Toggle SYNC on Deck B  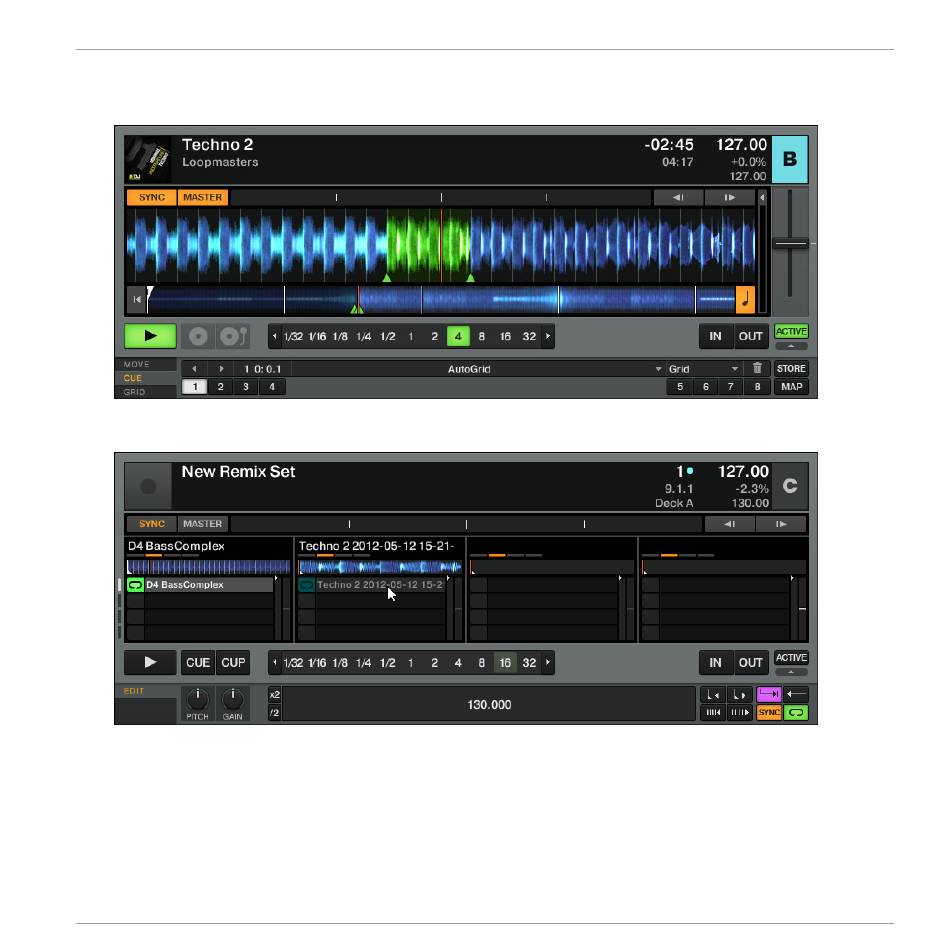[x=152, y=197]
